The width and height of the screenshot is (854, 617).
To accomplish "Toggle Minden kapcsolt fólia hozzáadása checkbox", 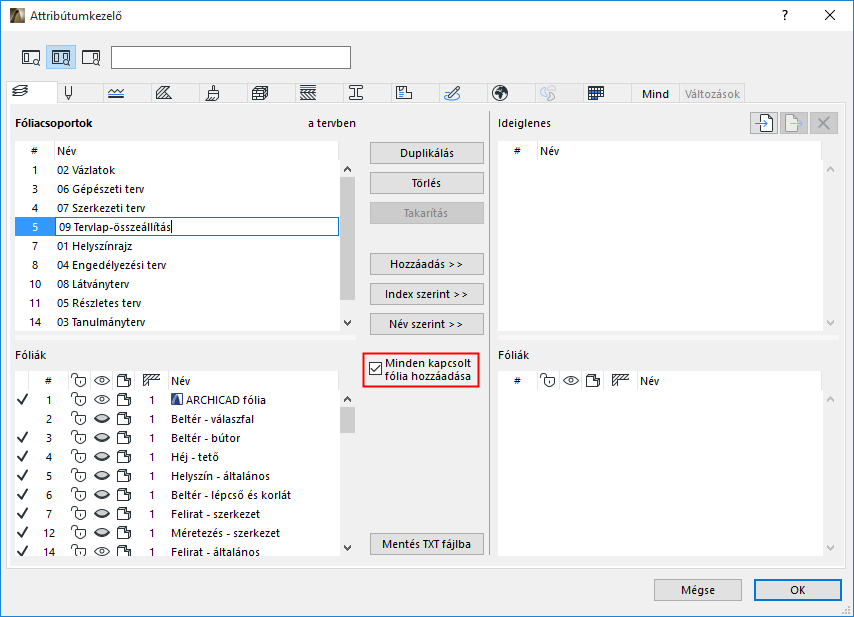I will [375, 369].
